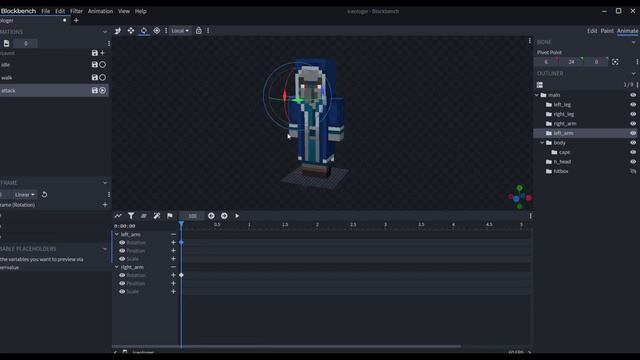Select right_arm rotation keyframe diamond
Screen dimensions: 640x360
[x=181, y=275]
